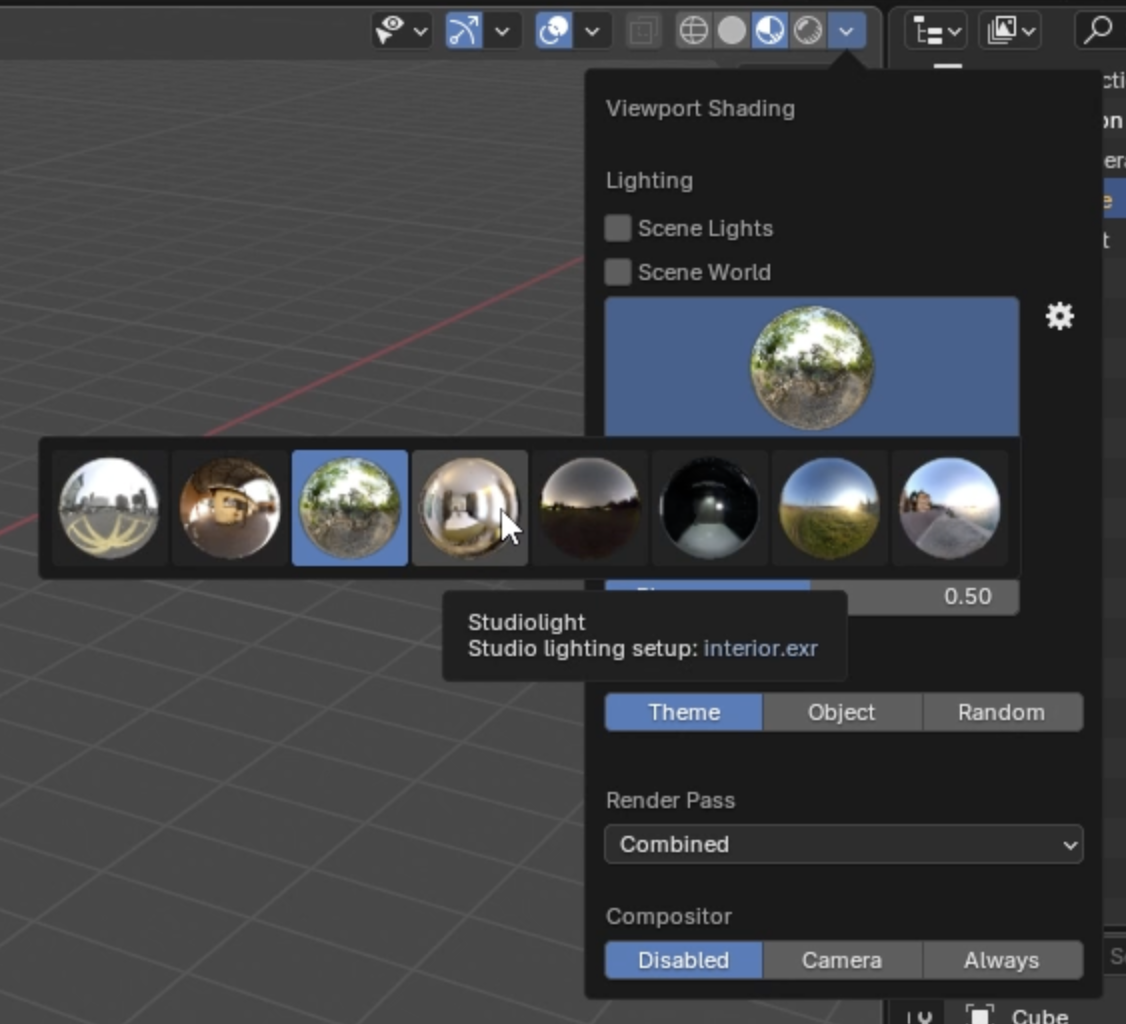Switch to material preview shading mode
Image resolution: width=1126 pixels, height=1024 pixels.
(770, 31)
